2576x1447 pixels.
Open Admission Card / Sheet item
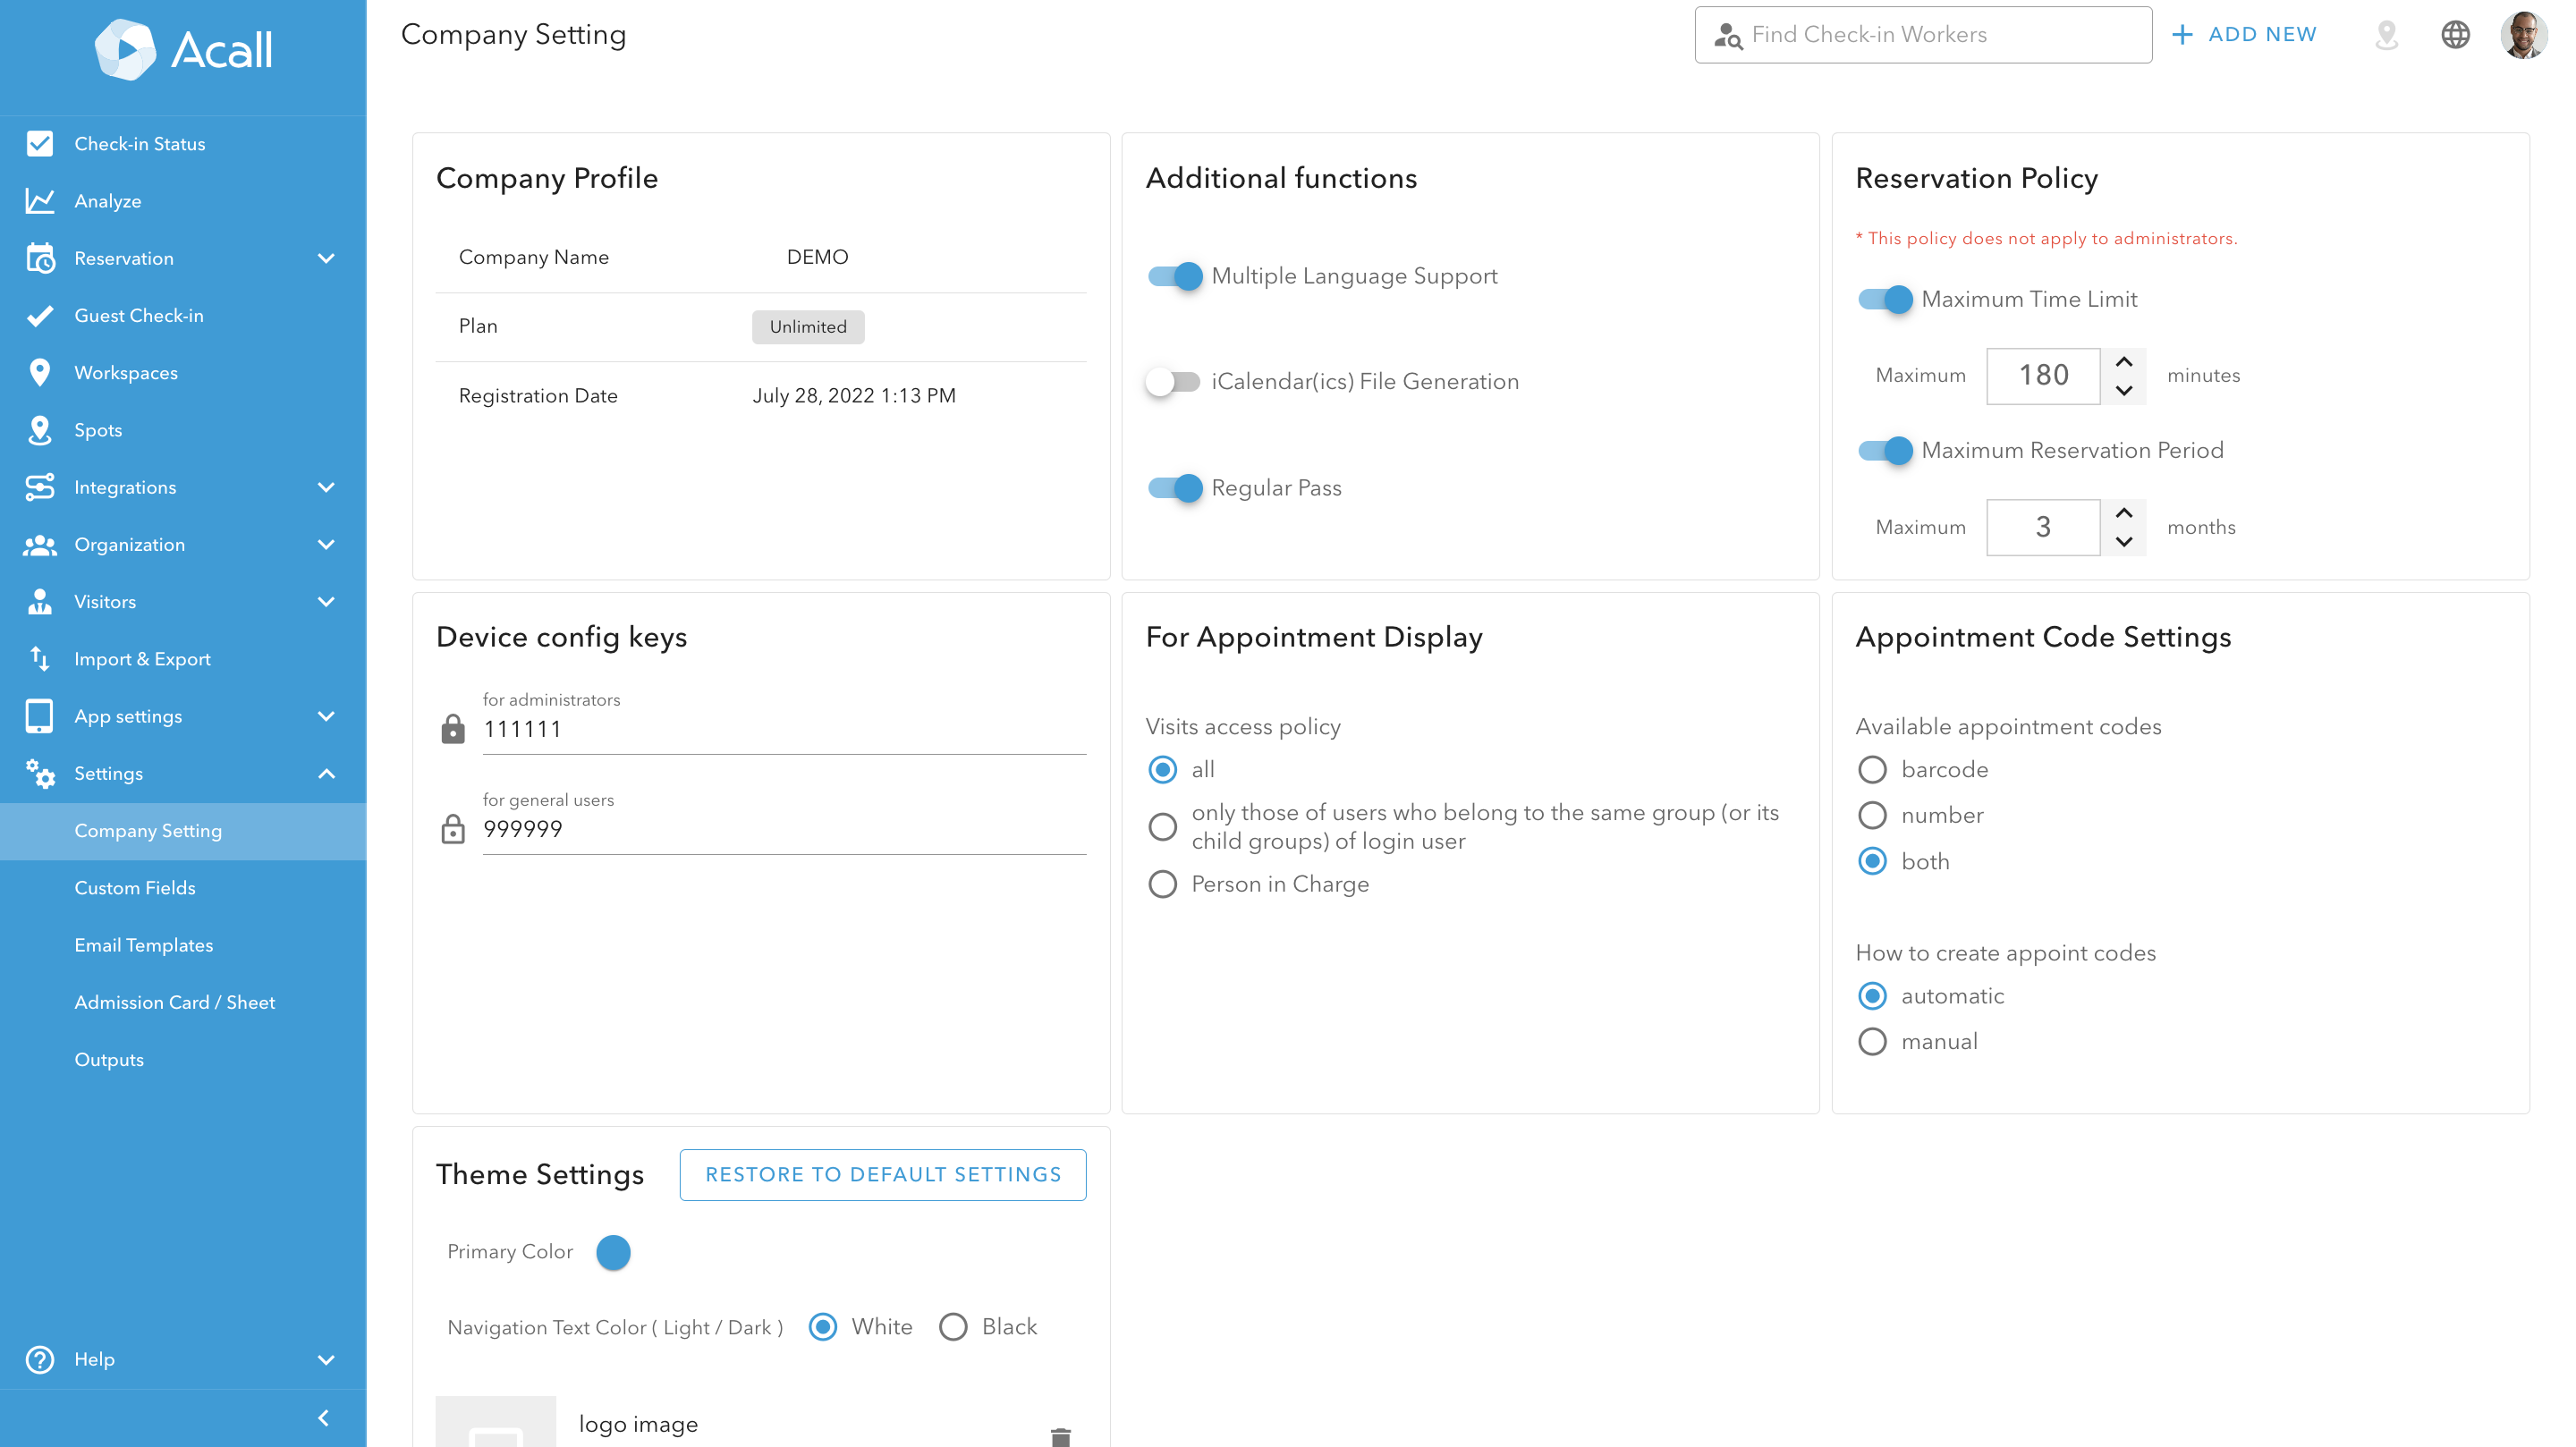click(183, 1002)
